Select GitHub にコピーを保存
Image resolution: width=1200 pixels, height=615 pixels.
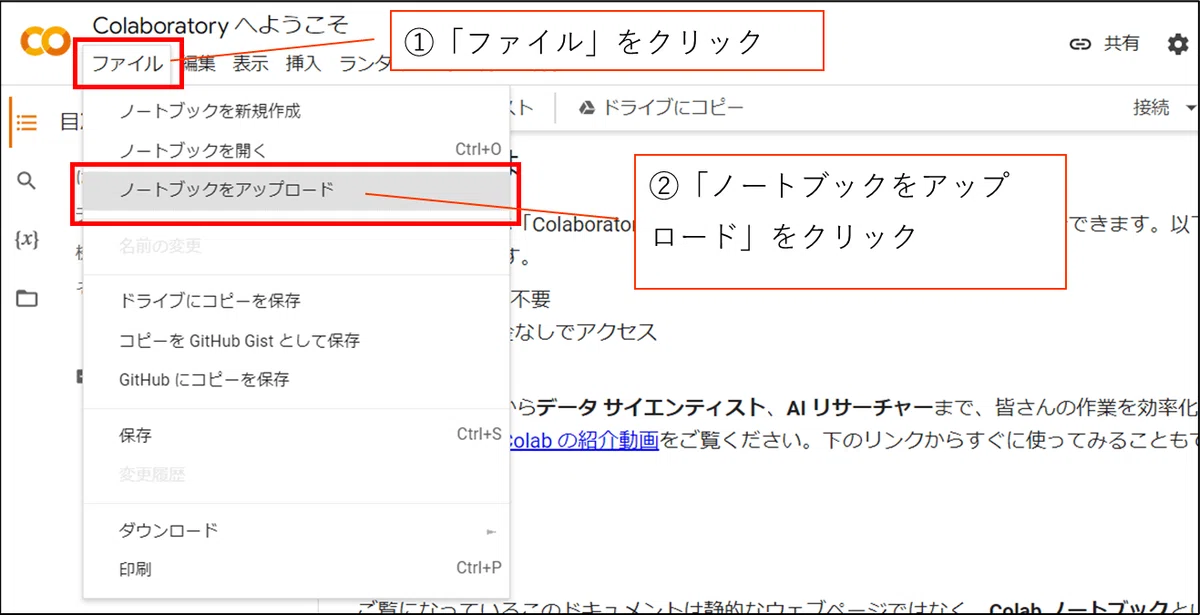pos(297,379)
